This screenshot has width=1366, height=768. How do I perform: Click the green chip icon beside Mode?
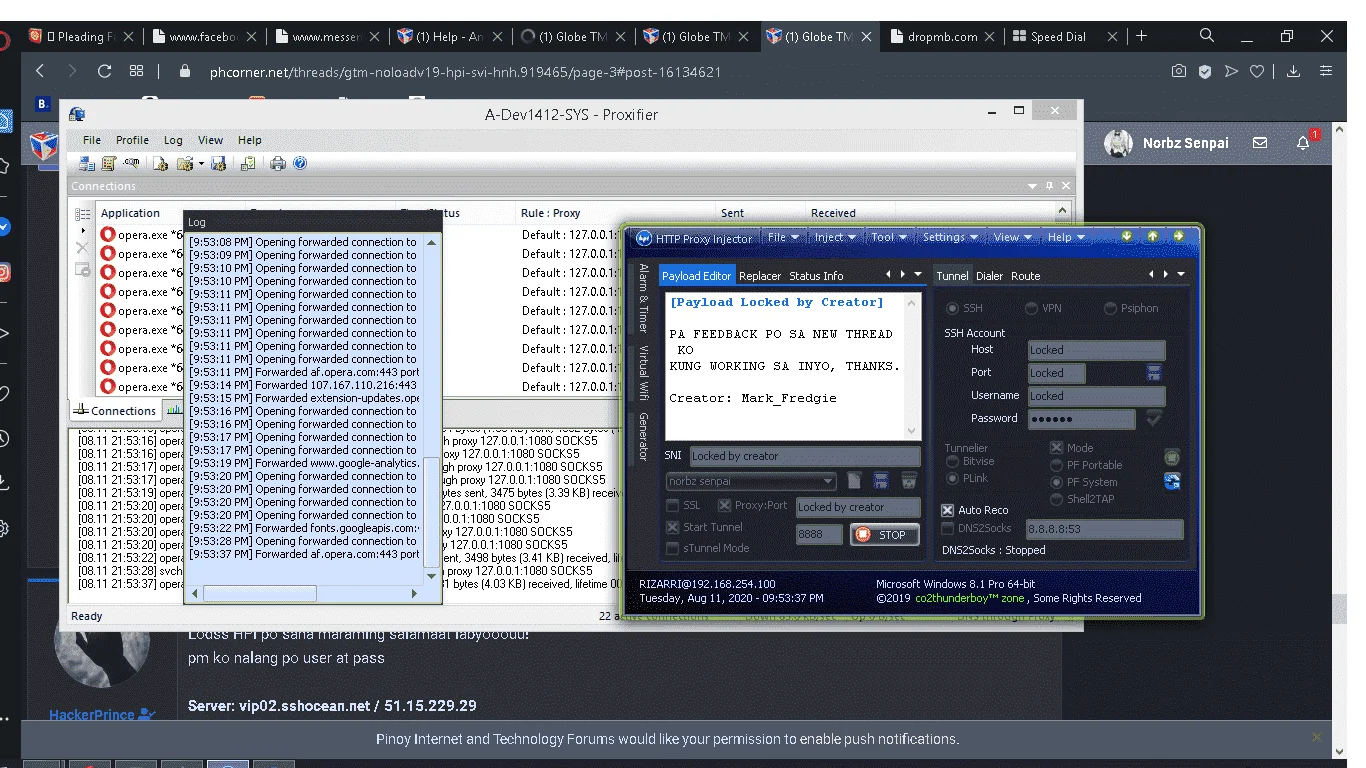coord(1172,457)
